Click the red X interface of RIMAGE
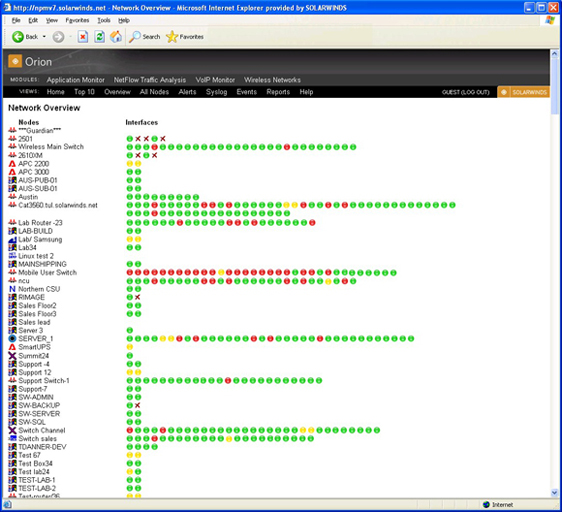This screenshot has width=562, height=512. (x=138, y=297)
